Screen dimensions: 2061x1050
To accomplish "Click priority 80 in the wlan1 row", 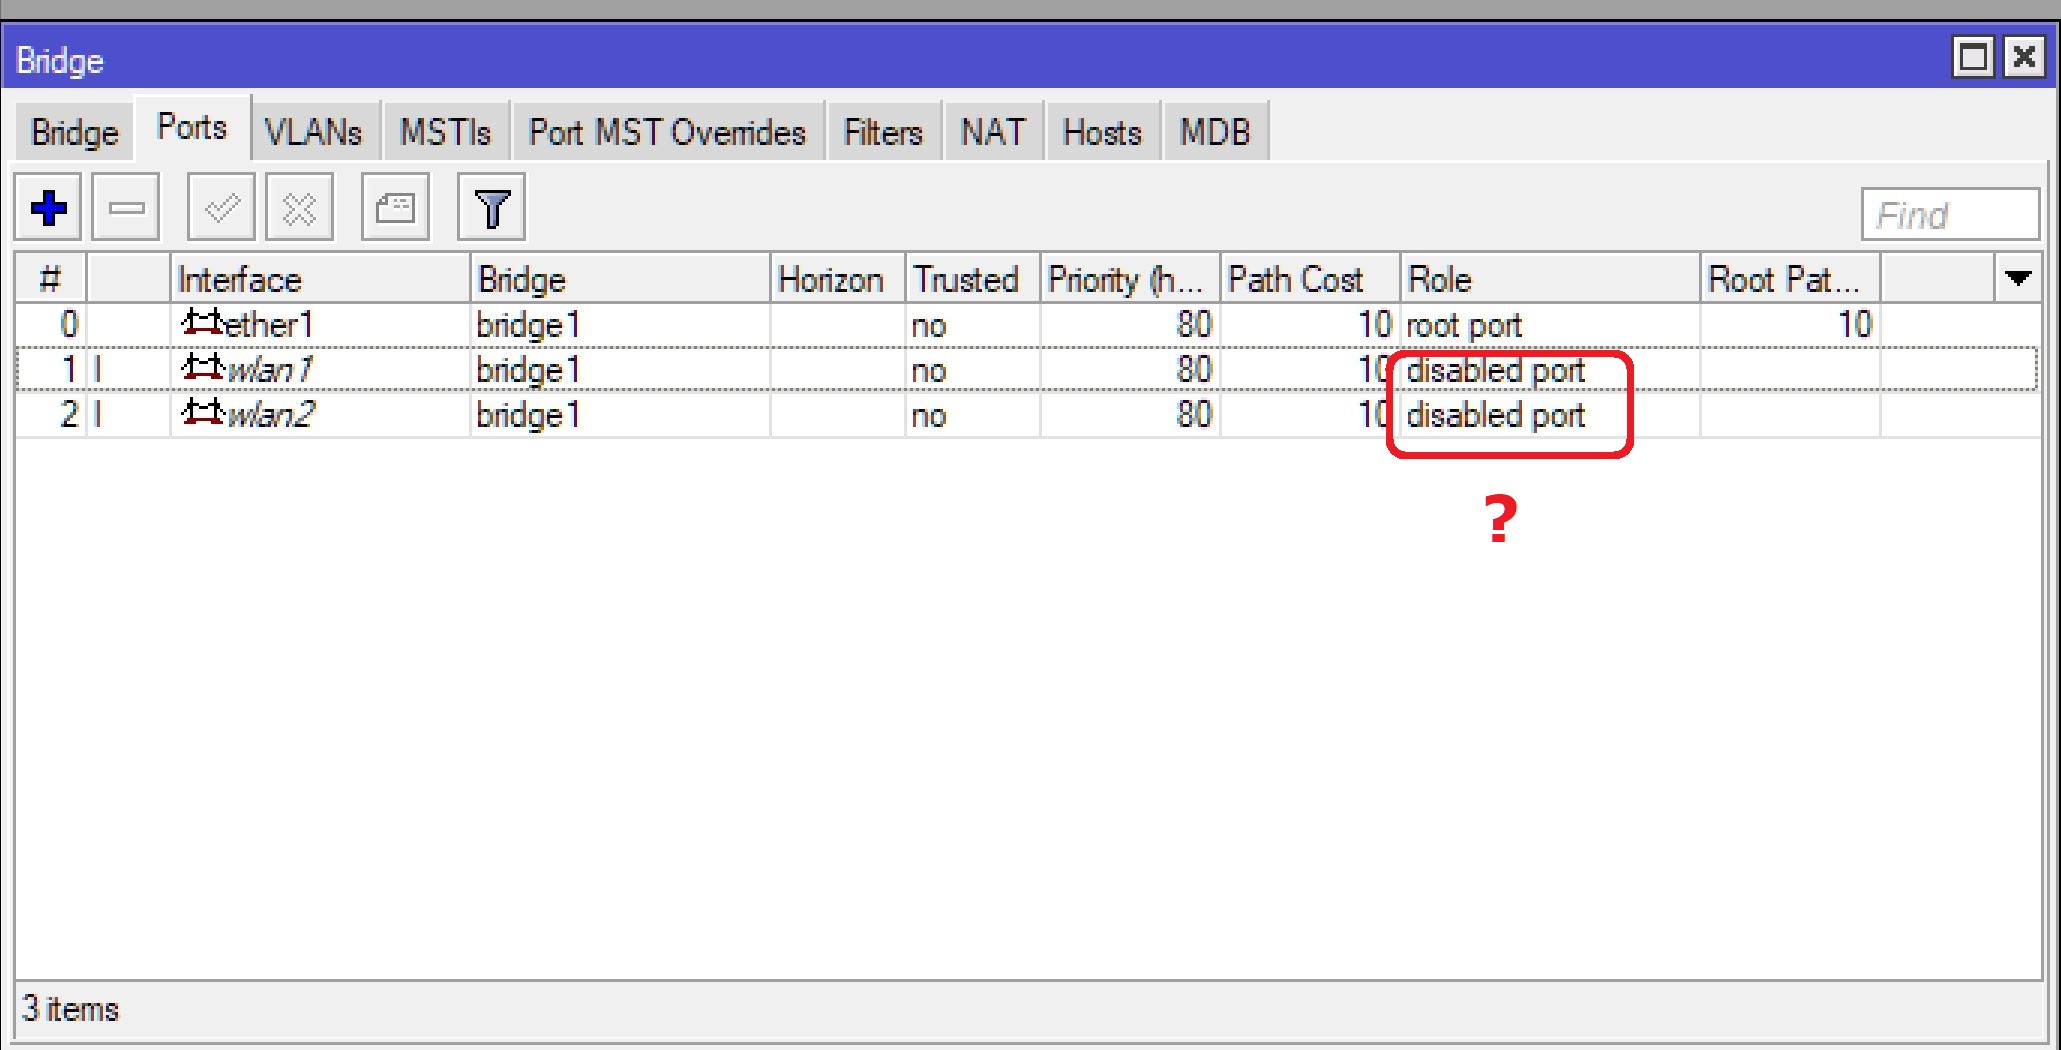I will pyautogui.click(x=1194, y=369).
